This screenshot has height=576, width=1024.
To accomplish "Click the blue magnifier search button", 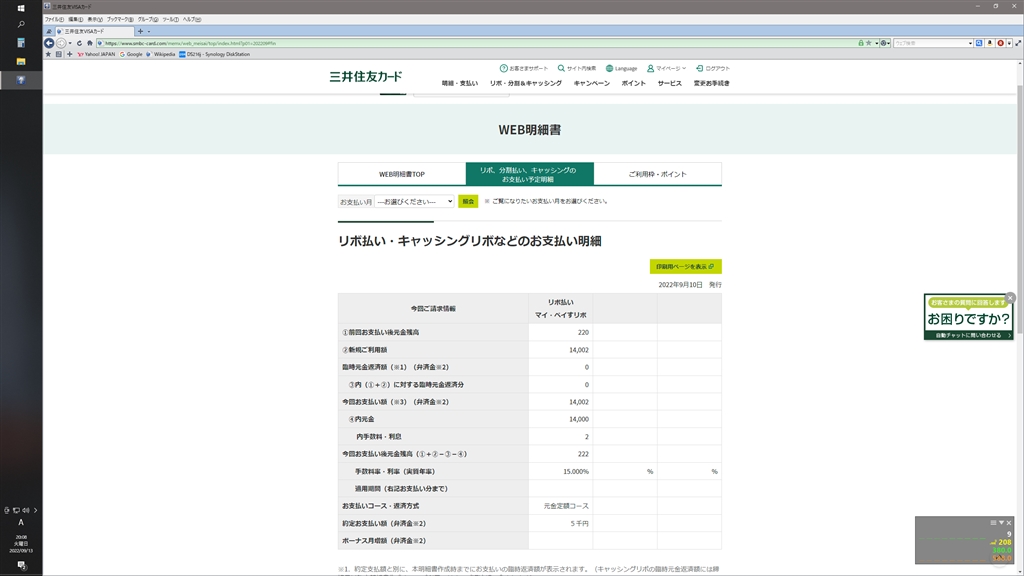I will [979, 43].
